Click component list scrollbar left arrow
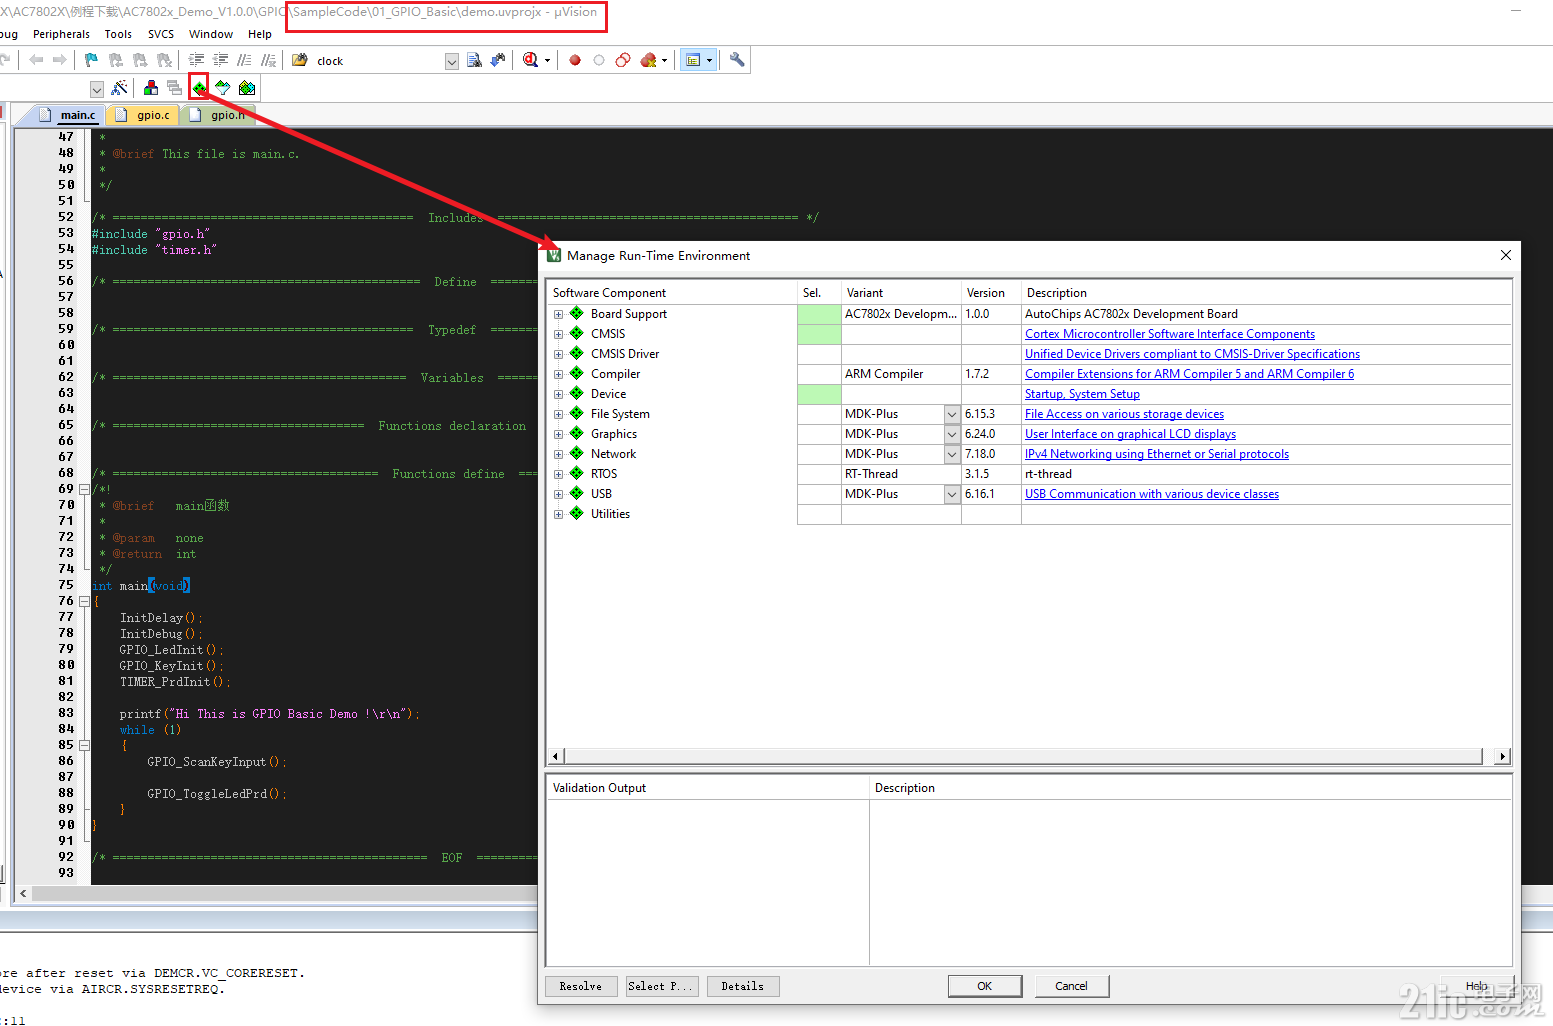The width and height of the screenshot is (1553, 1026). click(x=556, y=756)
